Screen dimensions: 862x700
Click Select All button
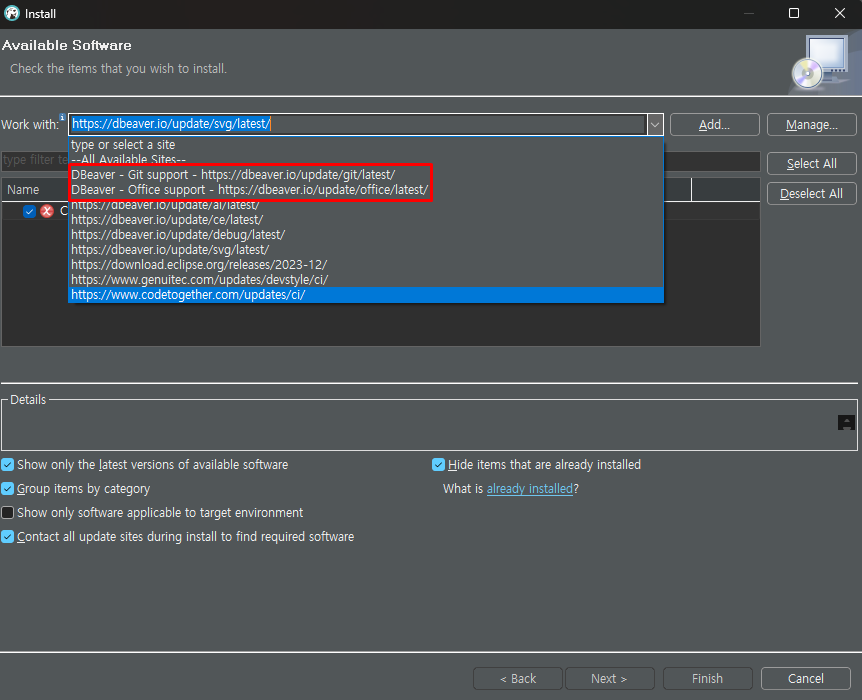pos(811,163)
